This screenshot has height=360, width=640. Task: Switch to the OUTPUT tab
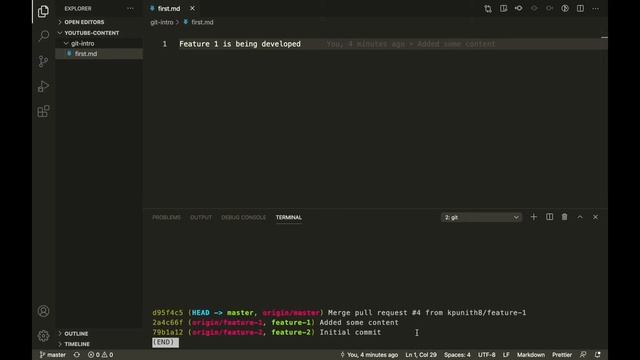[201, 218]
